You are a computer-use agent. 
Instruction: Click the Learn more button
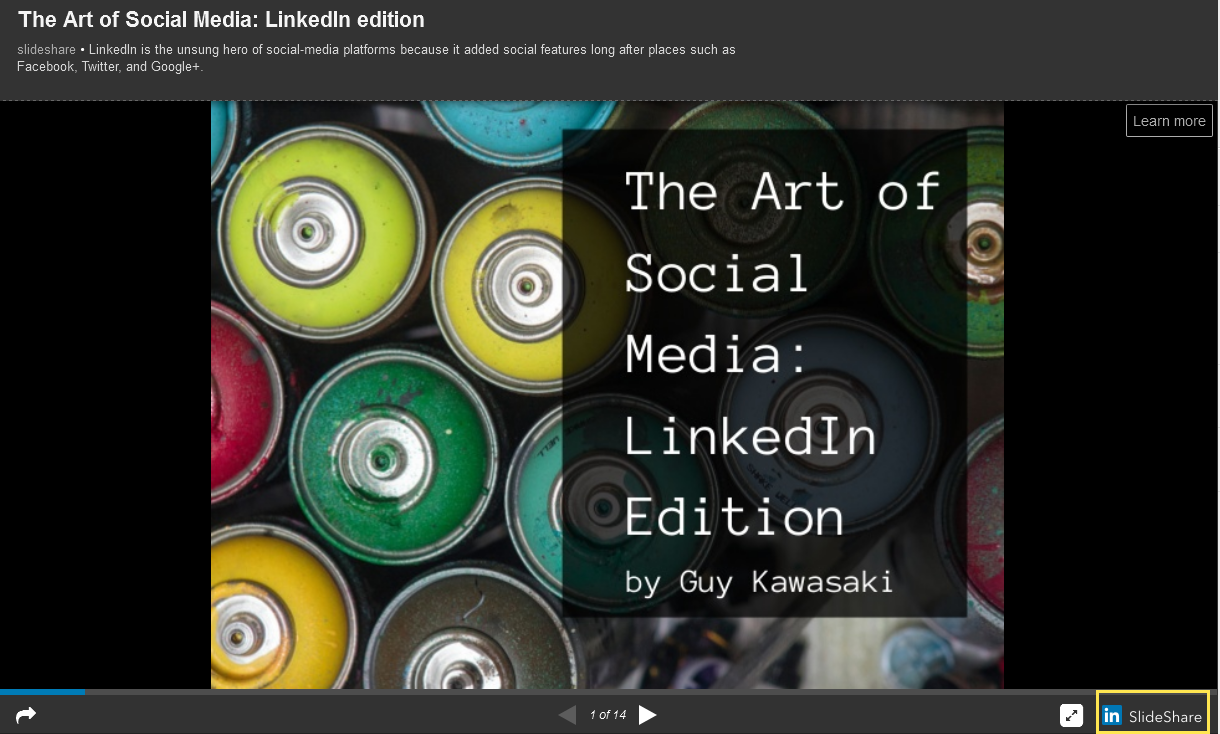pyautogui.click(x=1169, y=121)
